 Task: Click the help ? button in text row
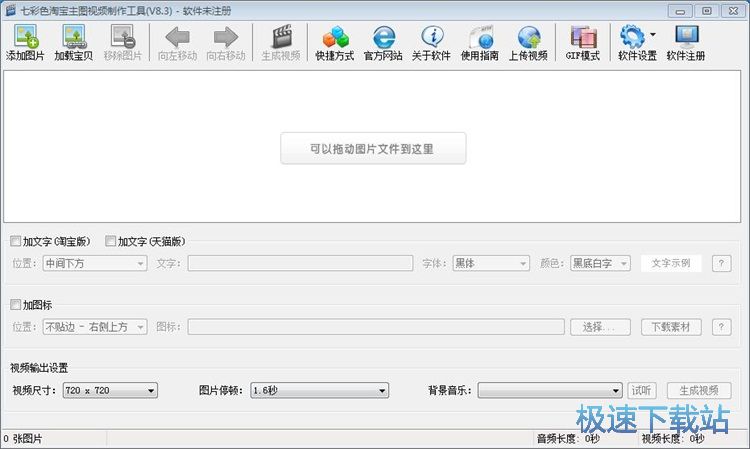pos(721,263)
